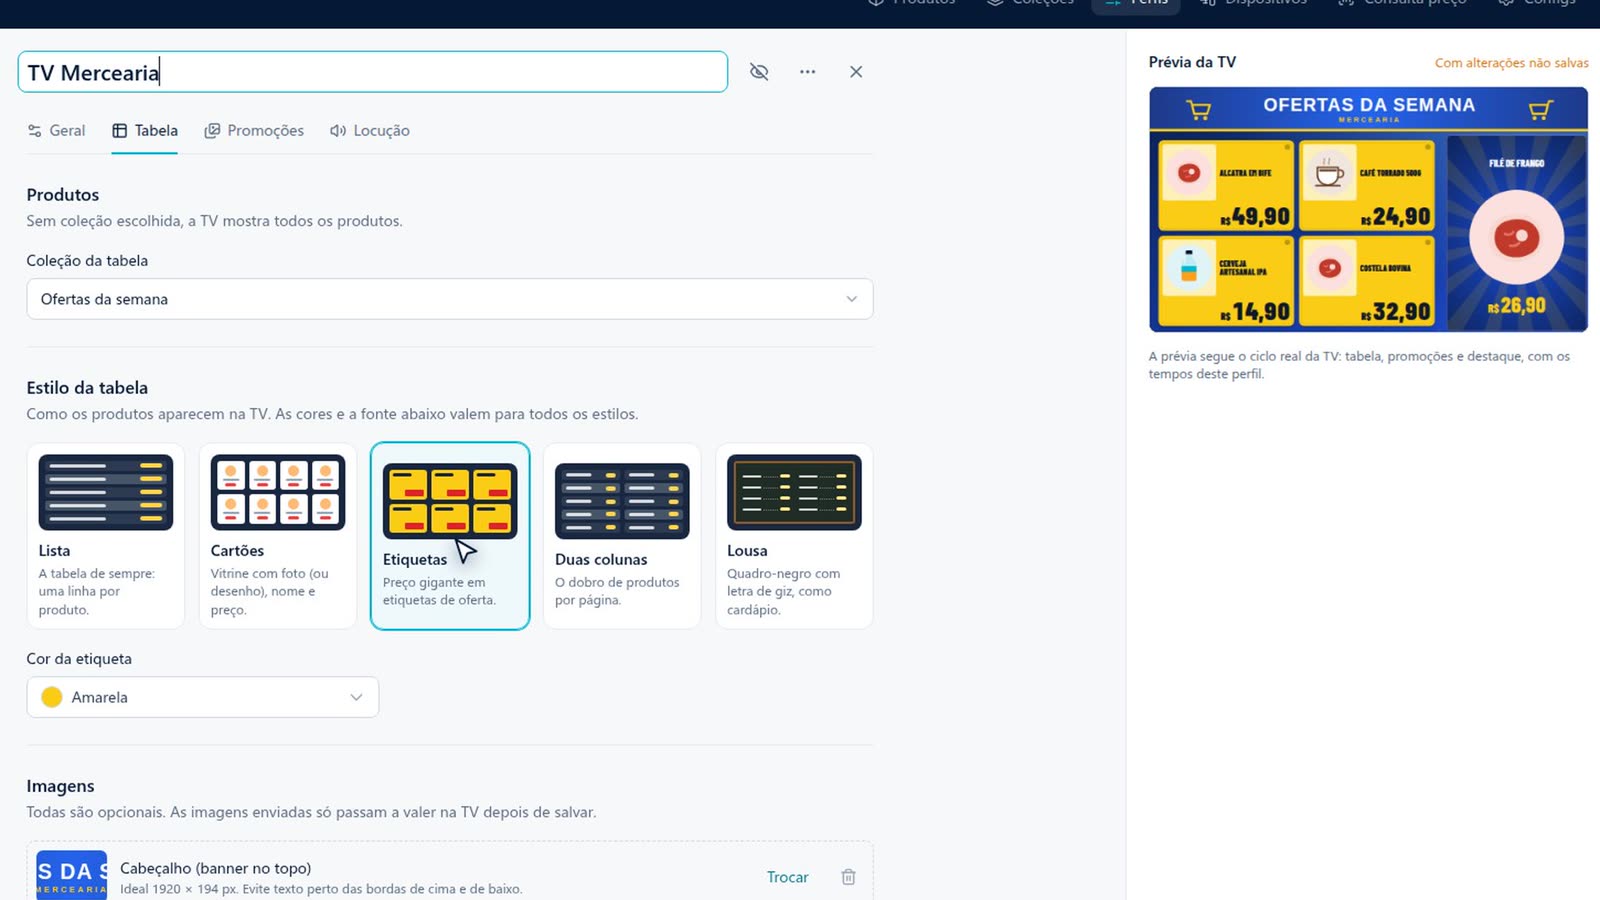This screenshot has width=1600, height=900.
Task: Go to the Locução tab
Action: (x=370, y=131)
